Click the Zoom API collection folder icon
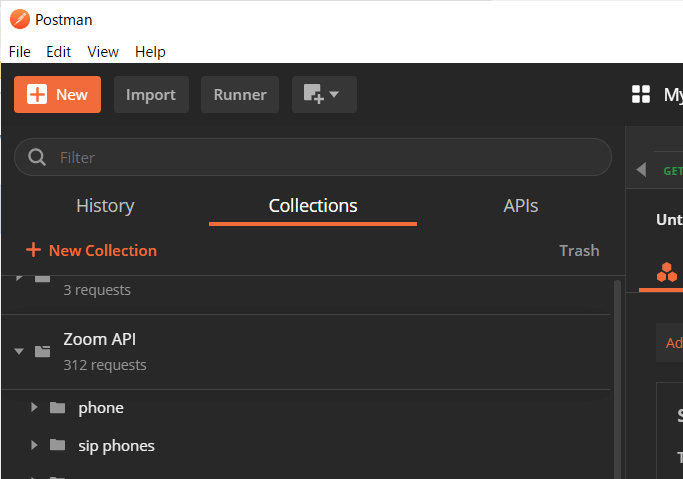Viewport: 683px width, 479px height. [43, 351]
